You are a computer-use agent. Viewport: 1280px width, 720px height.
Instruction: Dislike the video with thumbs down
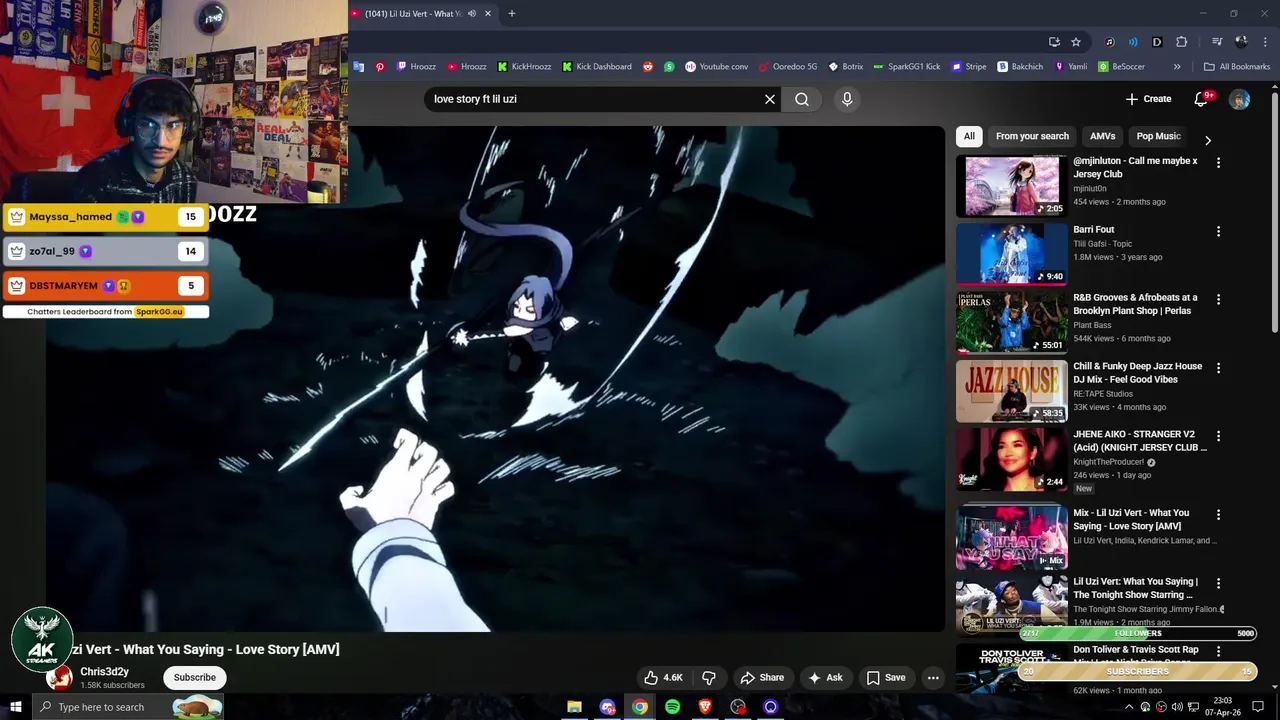pos(709,678)
